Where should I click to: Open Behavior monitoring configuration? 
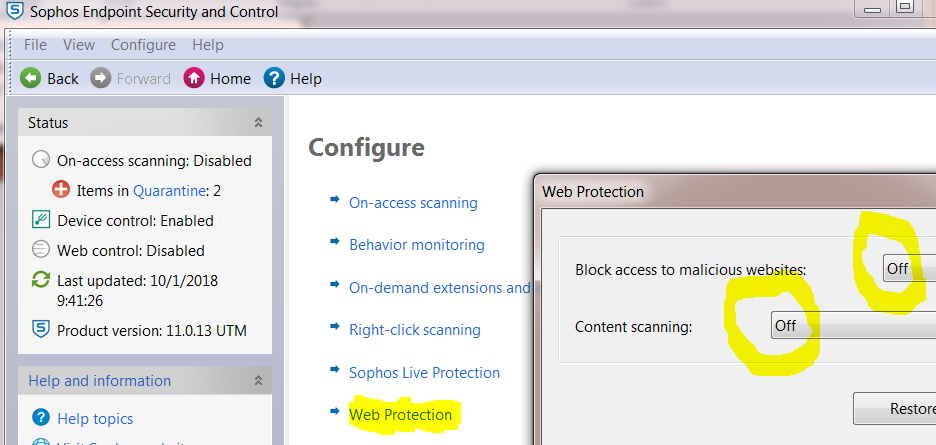[x=417, y=245]
